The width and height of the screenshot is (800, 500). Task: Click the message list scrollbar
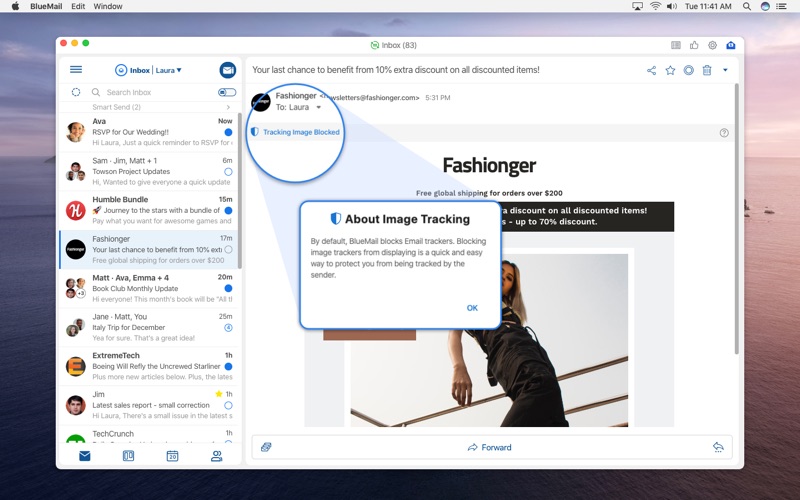pos(239,191)
